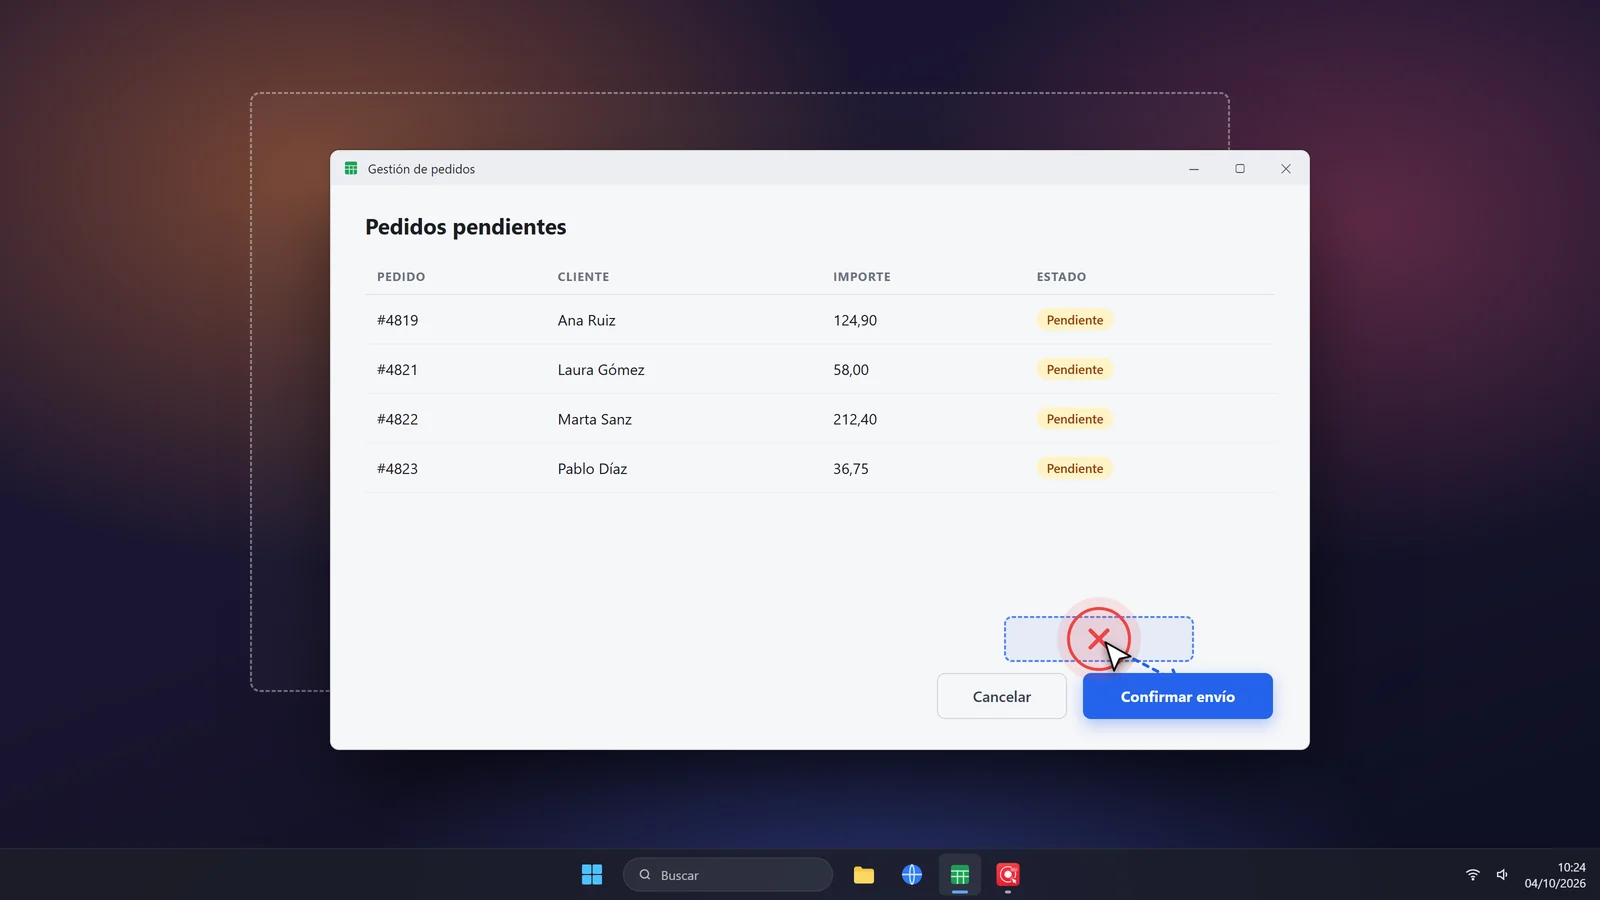Click Pendiente badge for Marta Sanz
Screen dimensions: 1600x900
coord(1075,419)
